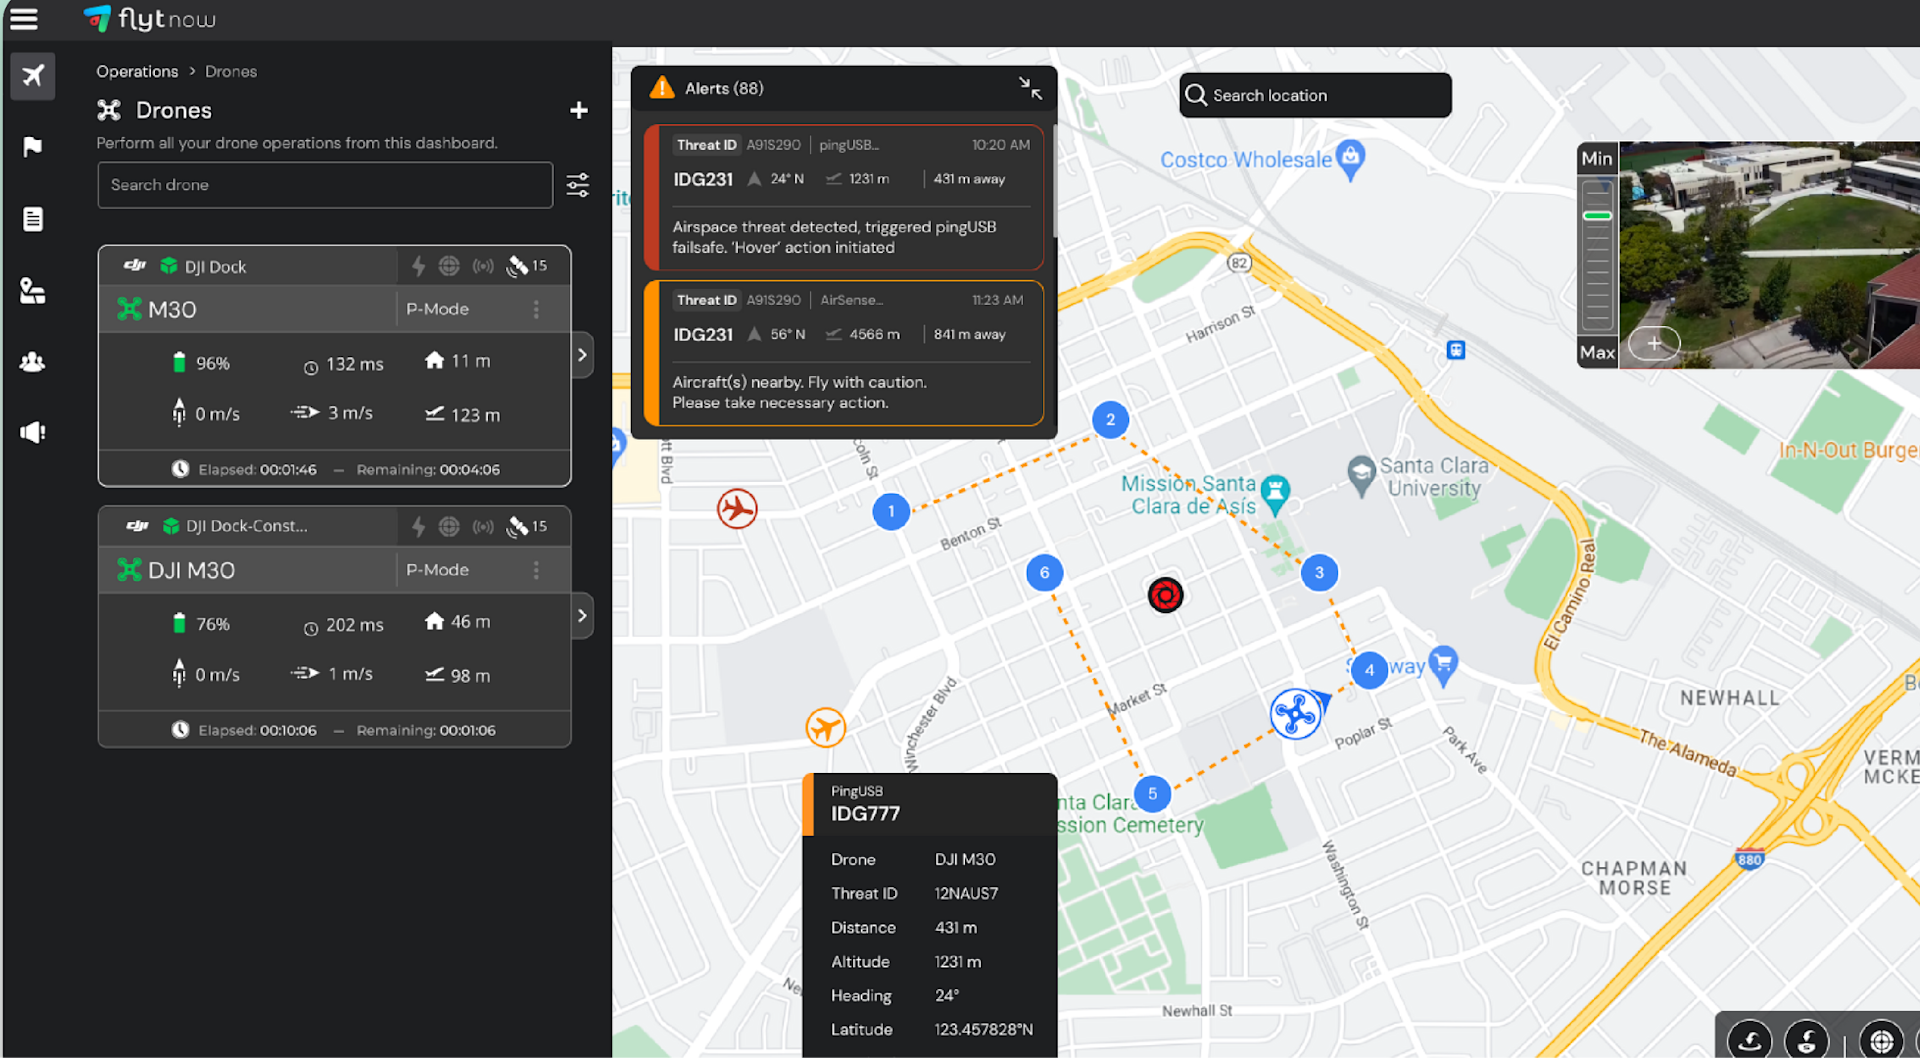Viewport: 1920px width, 1058px height.
Task: Click the red target marker on map
Action: 1165,596
